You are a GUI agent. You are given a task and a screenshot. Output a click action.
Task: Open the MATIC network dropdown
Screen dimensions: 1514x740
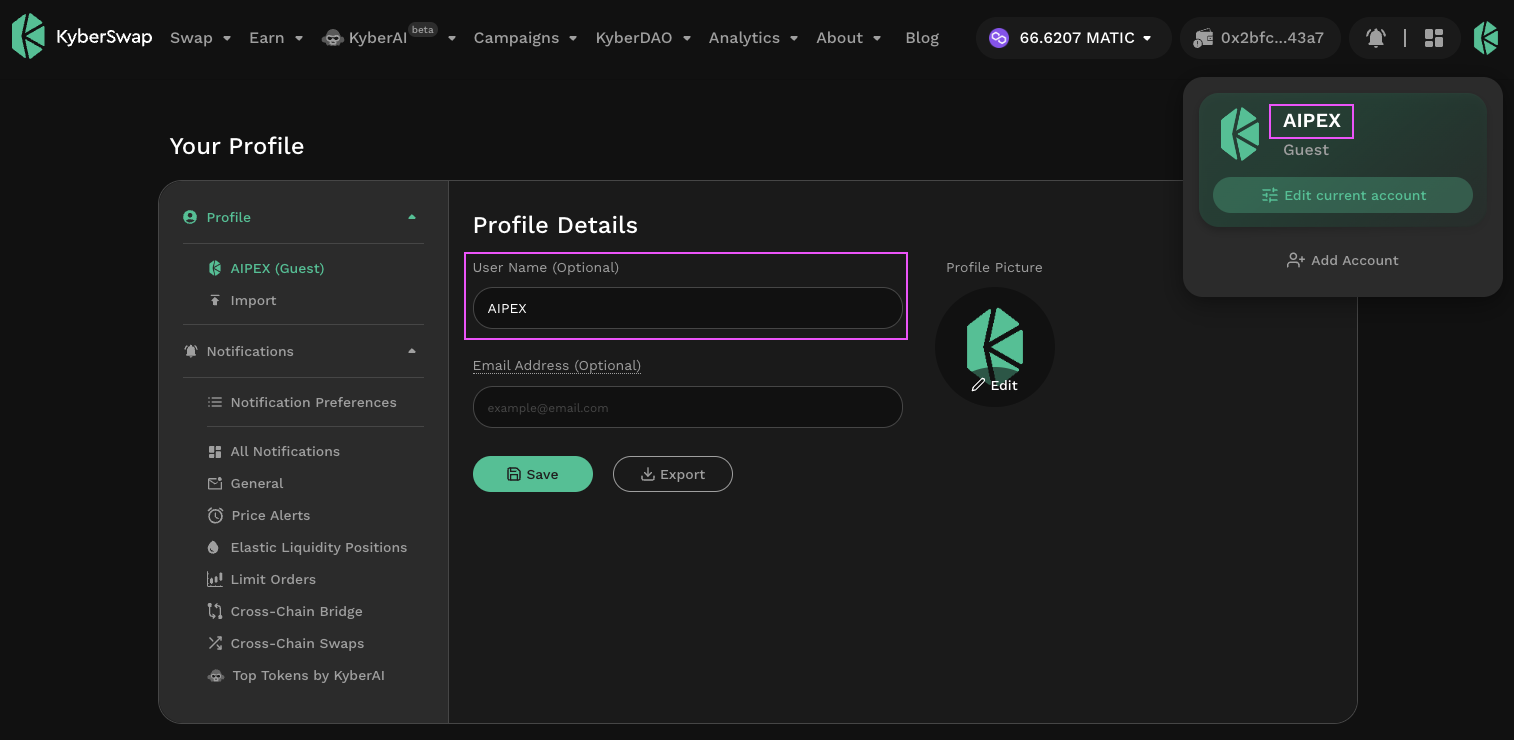click(1073, 38)
